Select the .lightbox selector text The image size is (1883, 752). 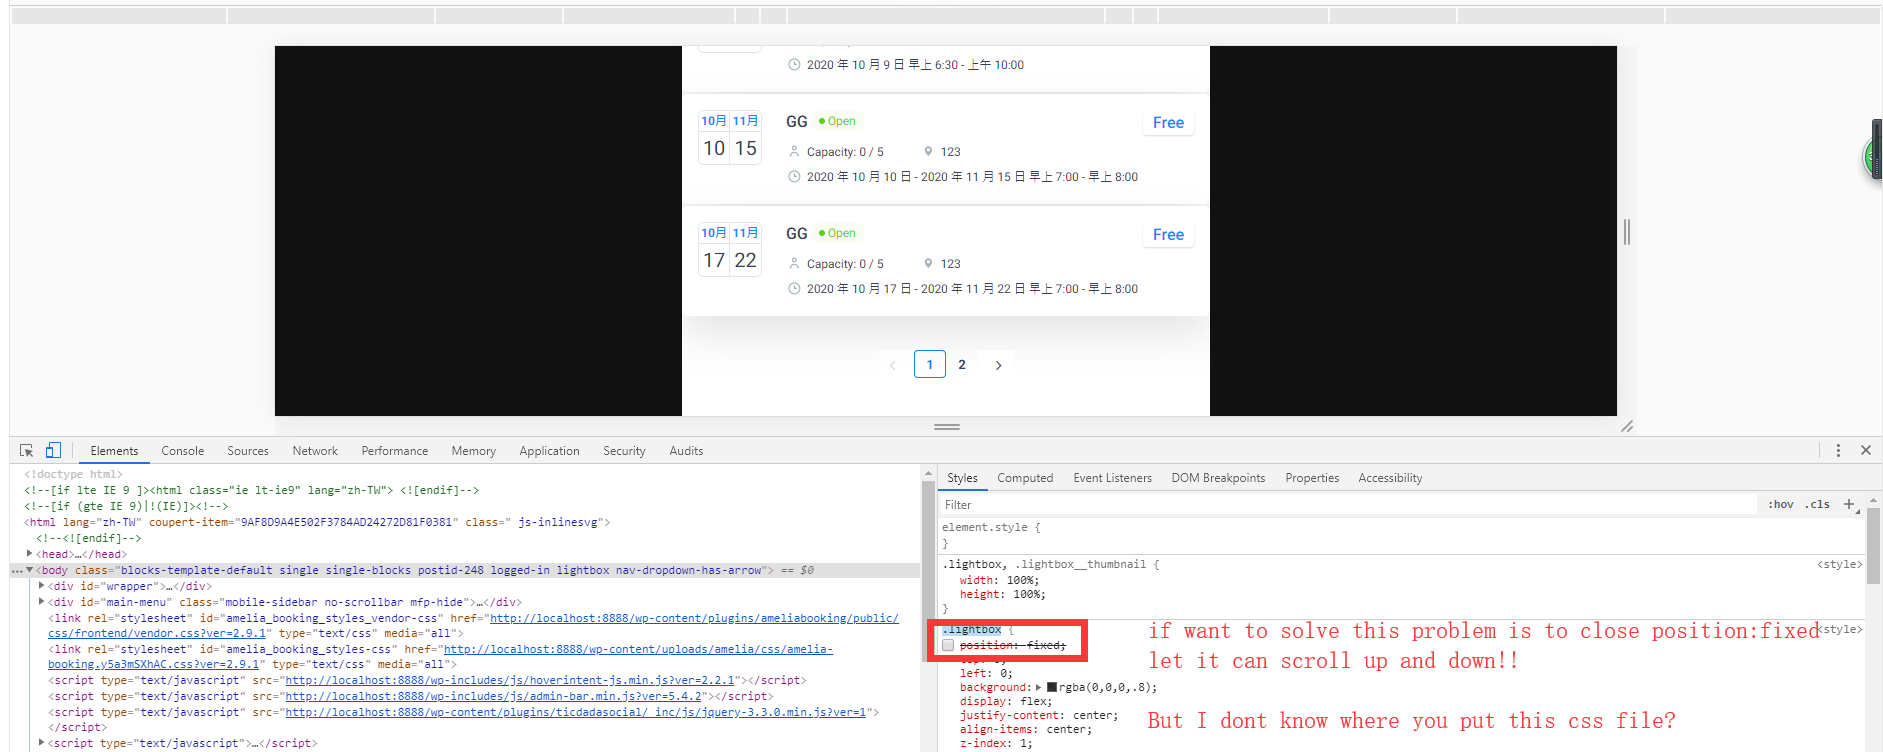click(972, 630)
